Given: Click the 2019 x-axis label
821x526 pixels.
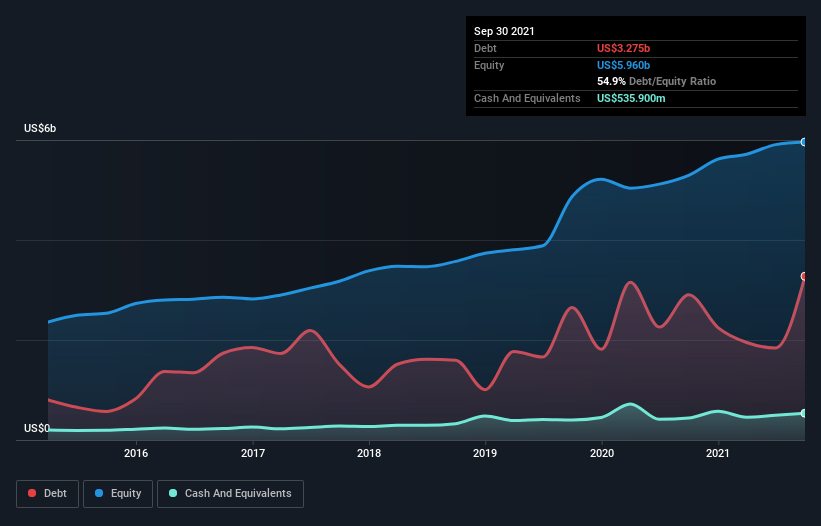Looking at the screenshot, I should 485,453.
